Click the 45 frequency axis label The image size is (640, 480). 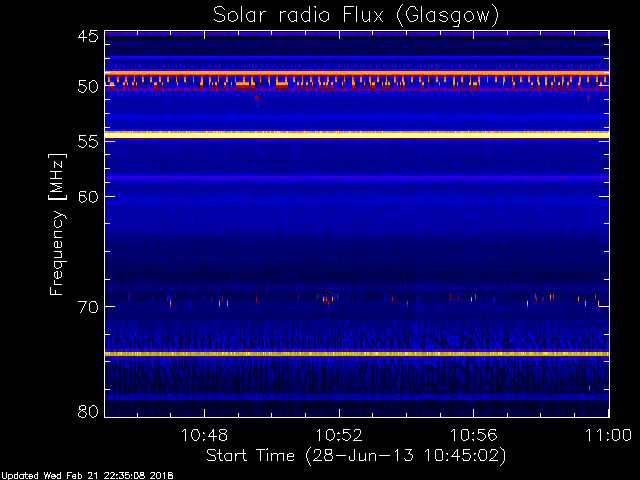tap(88, 37)
